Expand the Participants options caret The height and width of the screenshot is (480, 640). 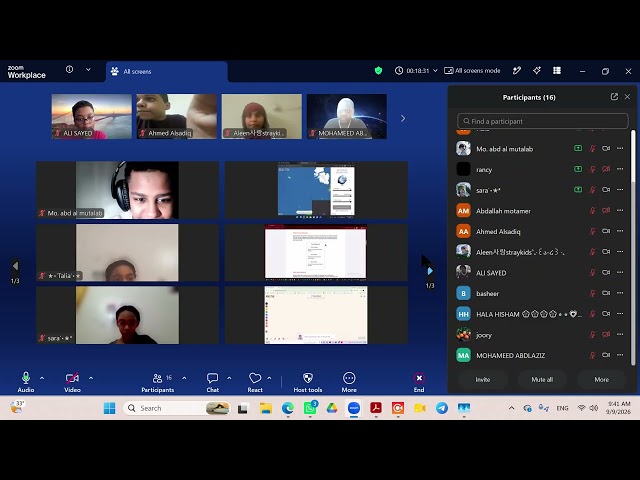tap(184, 378)
